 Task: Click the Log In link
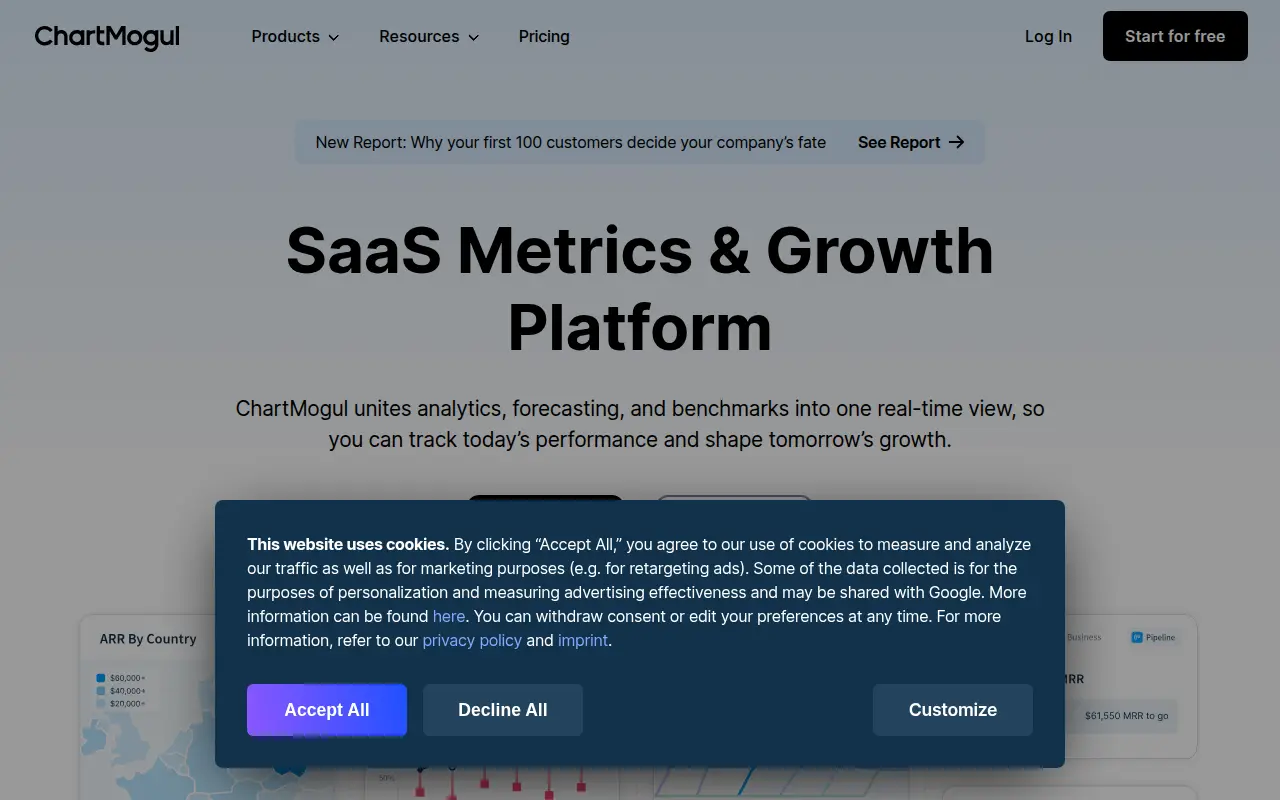point(1048,36)
